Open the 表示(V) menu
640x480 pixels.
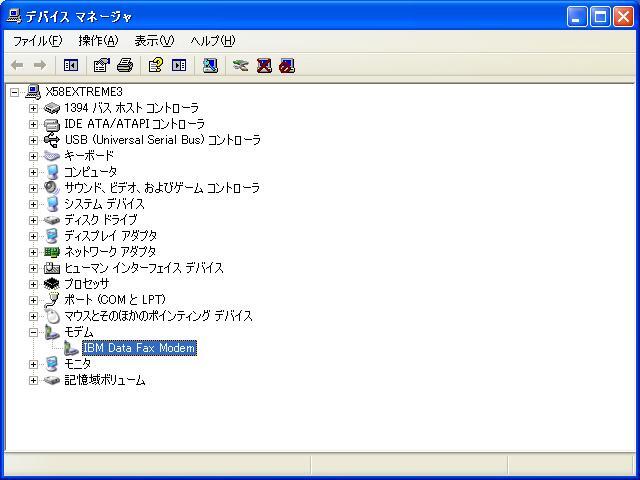pos(154,41)
